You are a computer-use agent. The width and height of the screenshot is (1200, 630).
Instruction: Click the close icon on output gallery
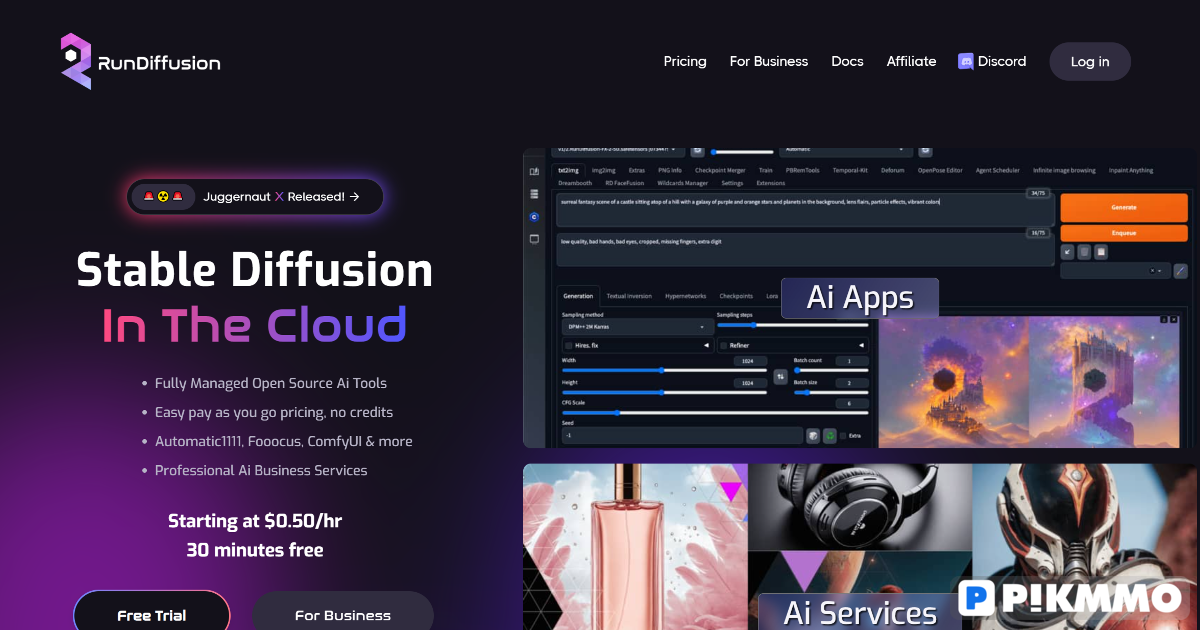1174,320
